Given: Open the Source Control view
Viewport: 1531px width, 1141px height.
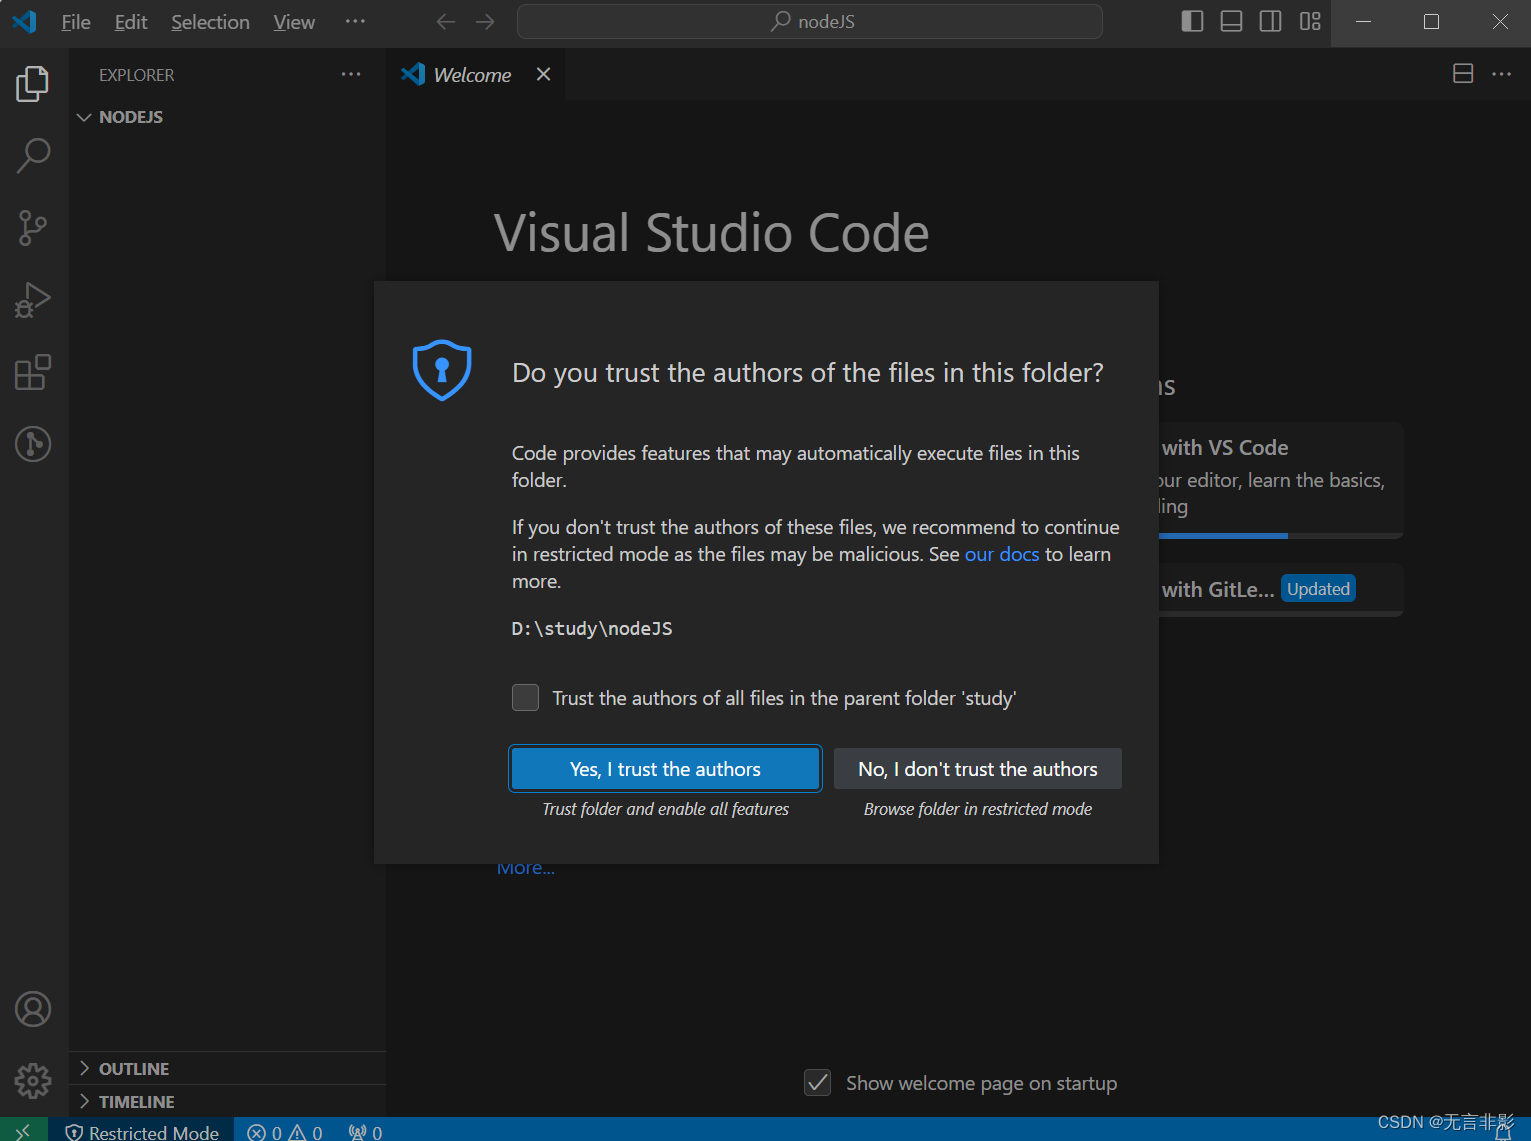Looking at the screenshot, I should 33,228.
